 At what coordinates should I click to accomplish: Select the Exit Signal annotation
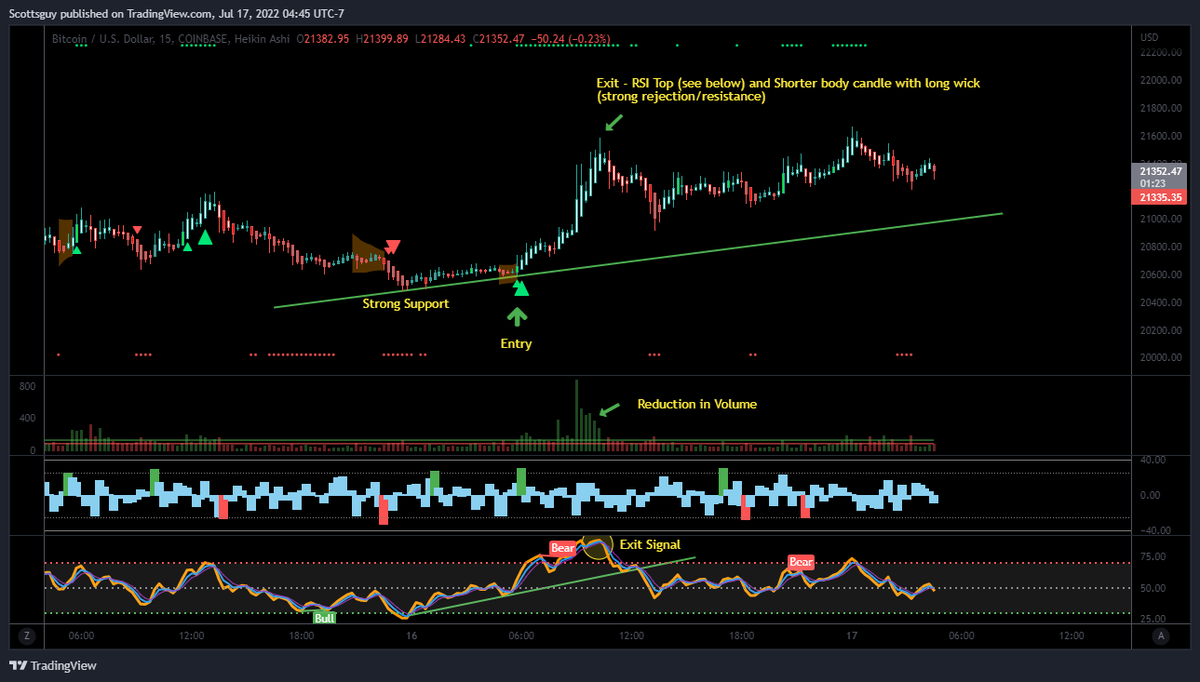[650, 544]
